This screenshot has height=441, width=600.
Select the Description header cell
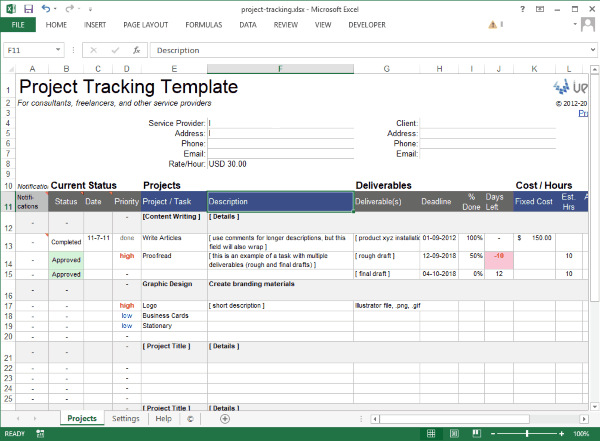tap(280, 202)
